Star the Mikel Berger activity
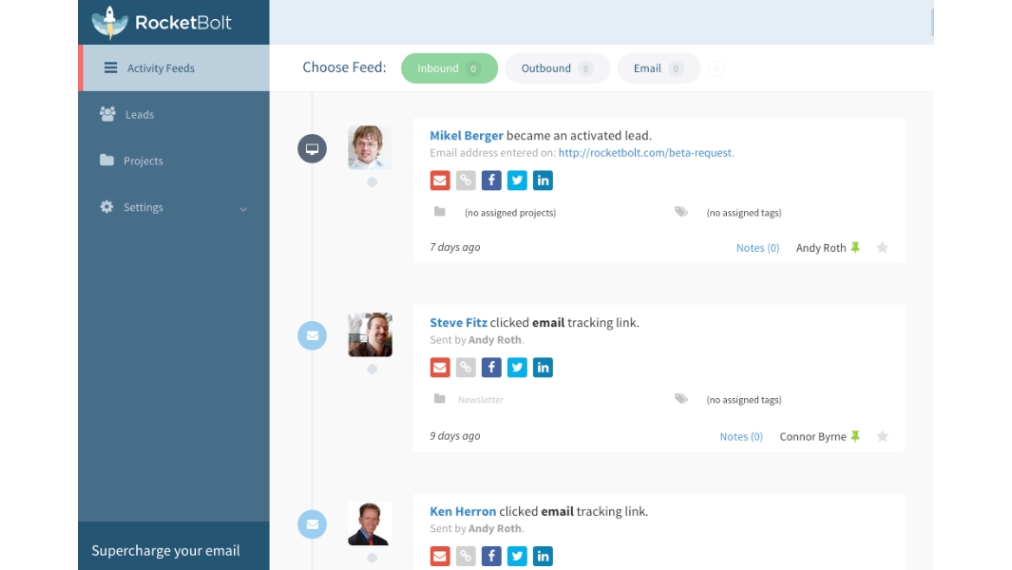Screen dimensions: 1012x570 pos(882,248)
